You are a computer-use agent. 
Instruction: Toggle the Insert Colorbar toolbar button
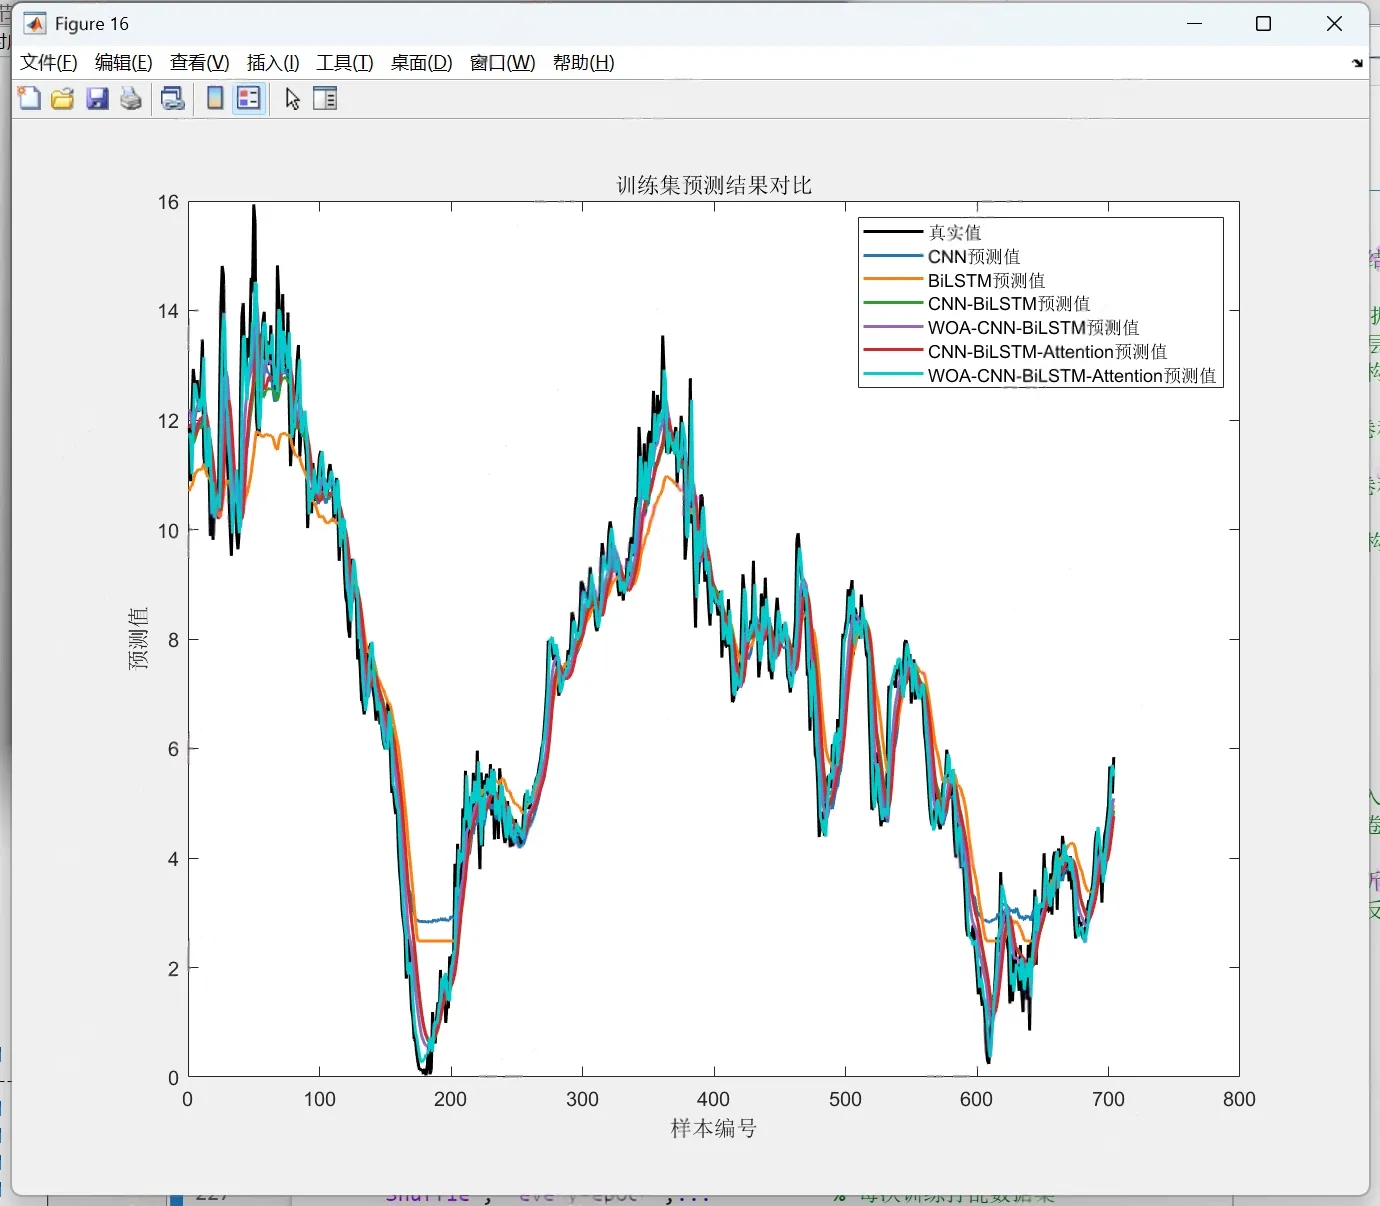pyautogui.click(x=215, y=98)
